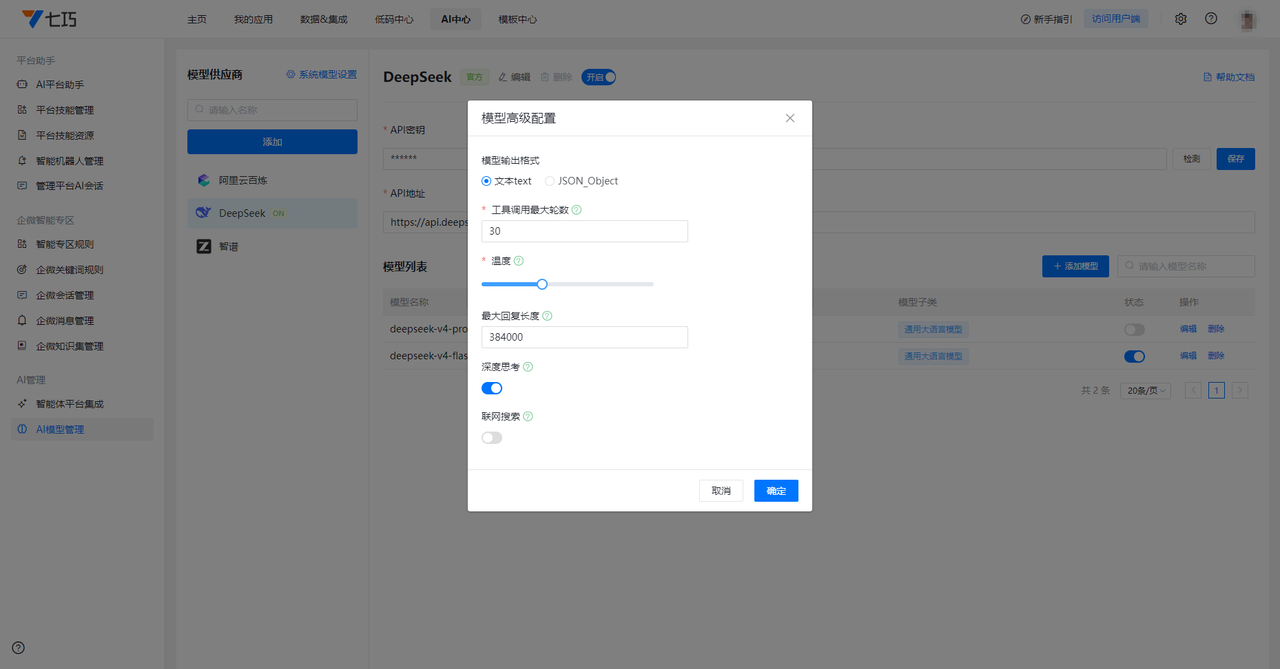Select the 文本text output format
This screenshot has width=1280, height=669.
pyautogui.click(x=506, y=181)
